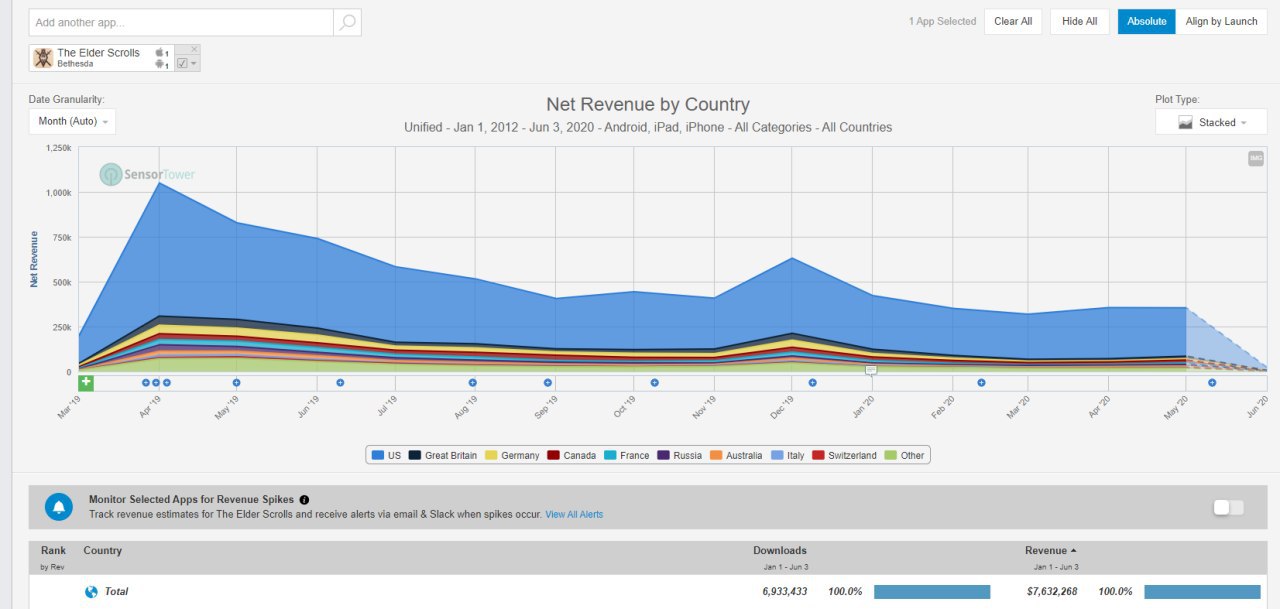Click the info icon beside Revenue Spikes heading
Image resolution: width=1280 pixels, height=609 pixels.
[304, 500]
